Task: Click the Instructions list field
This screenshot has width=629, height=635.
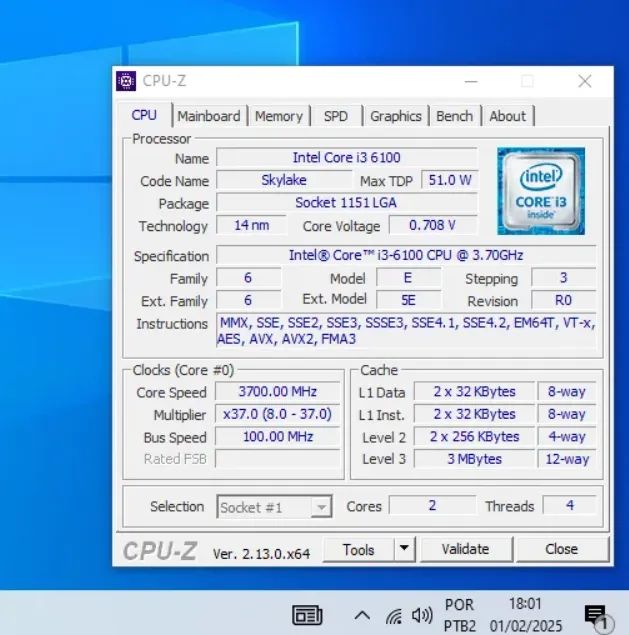Action: (406, 330)
